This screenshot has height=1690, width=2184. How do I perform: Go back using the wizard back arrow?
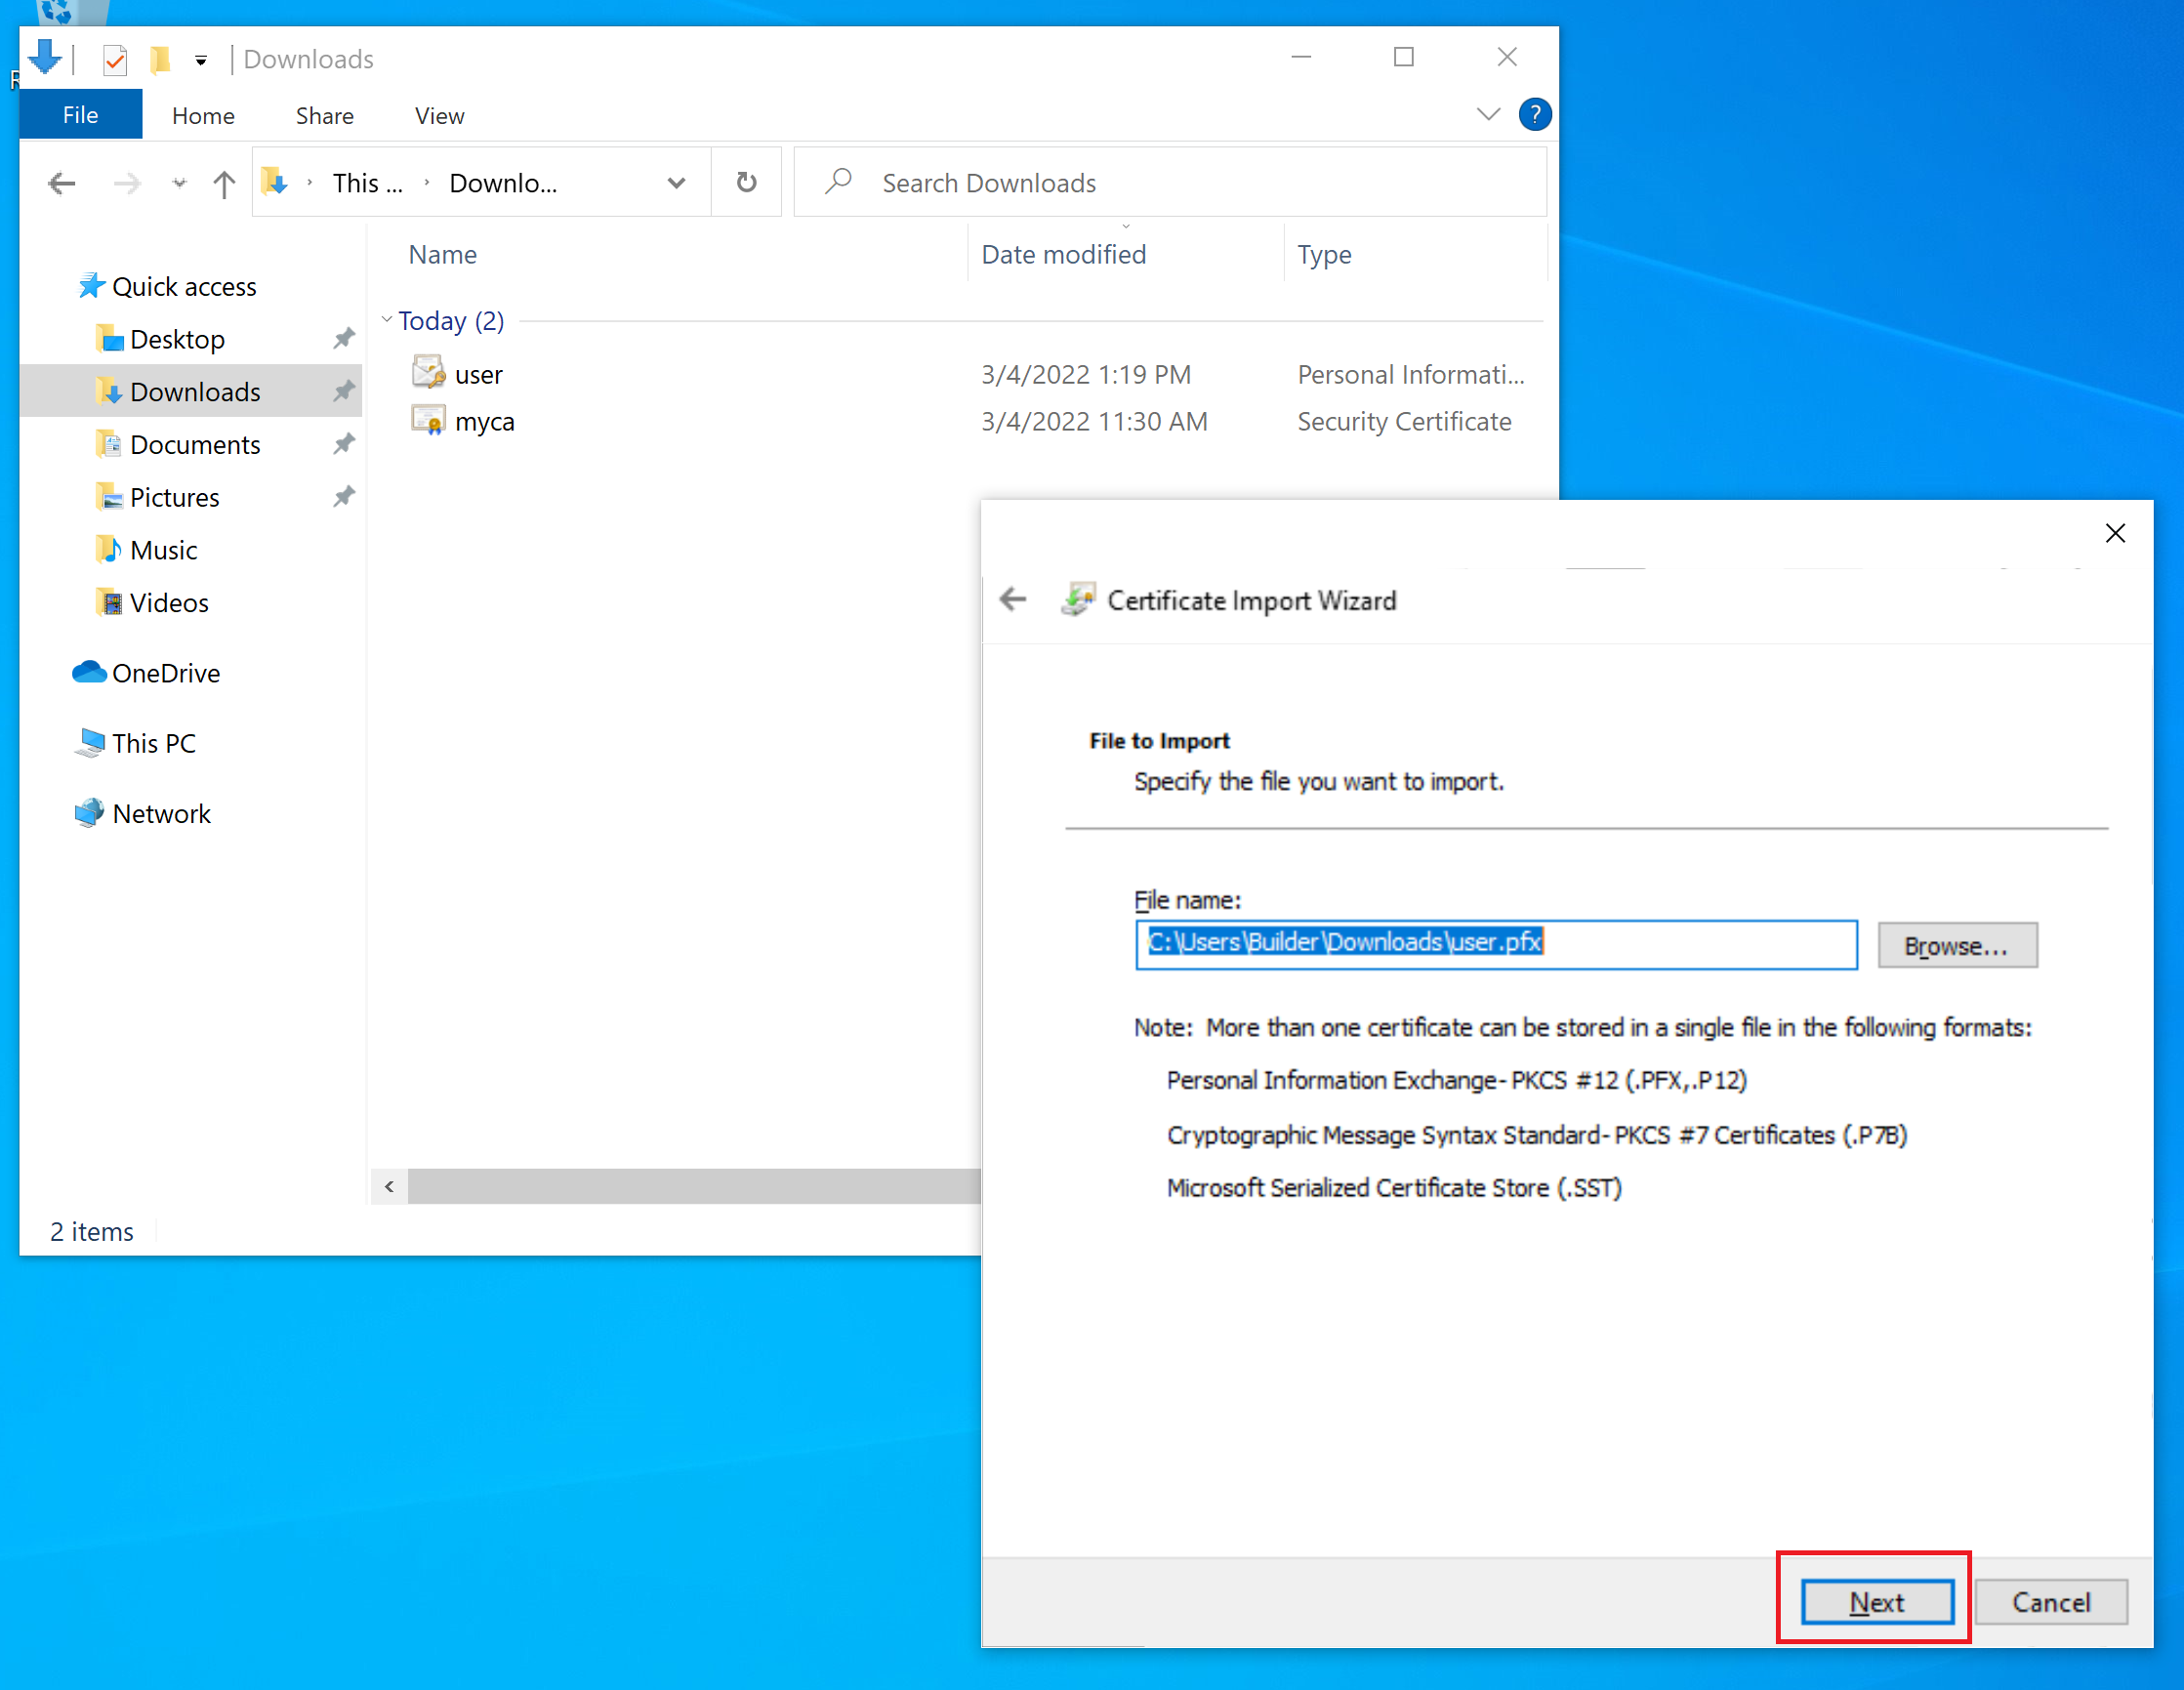tap(1013, 599)
